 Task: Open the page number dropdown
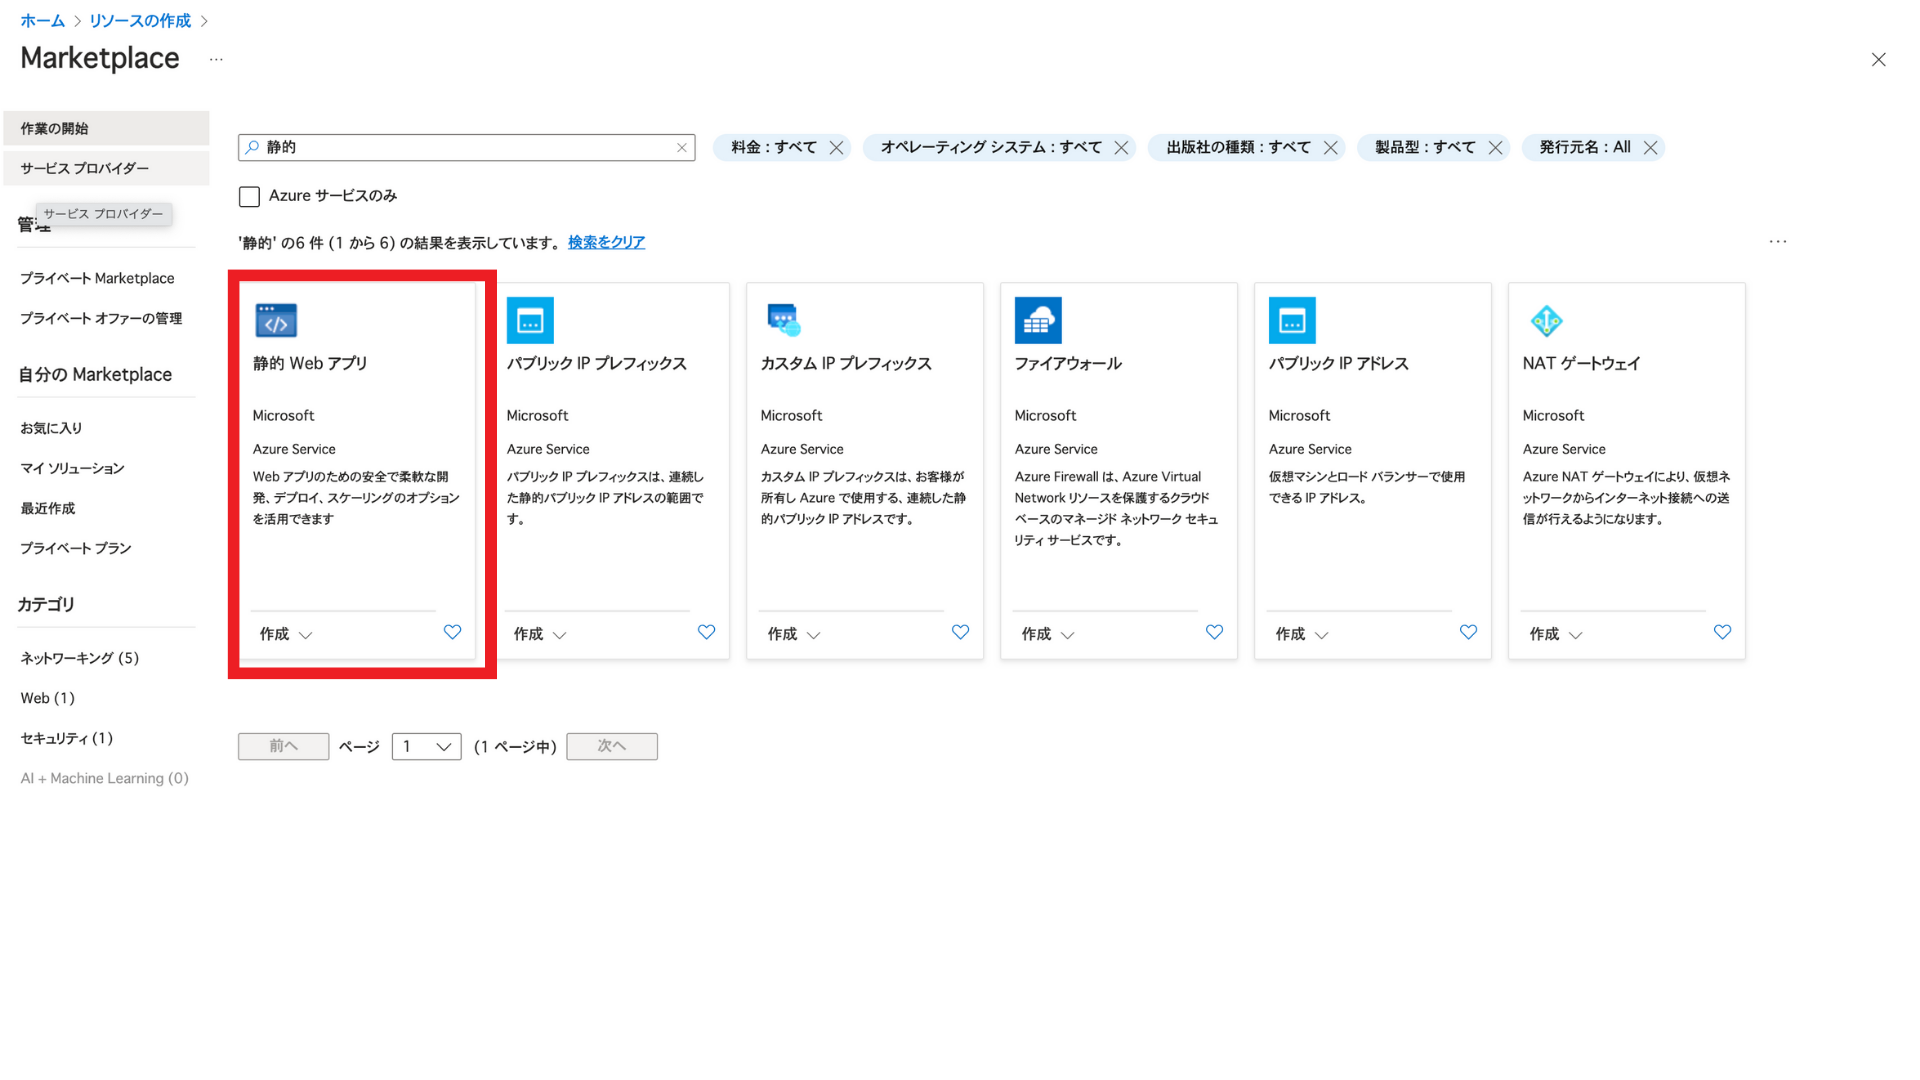pyautogui.click(x=427, y=747)
